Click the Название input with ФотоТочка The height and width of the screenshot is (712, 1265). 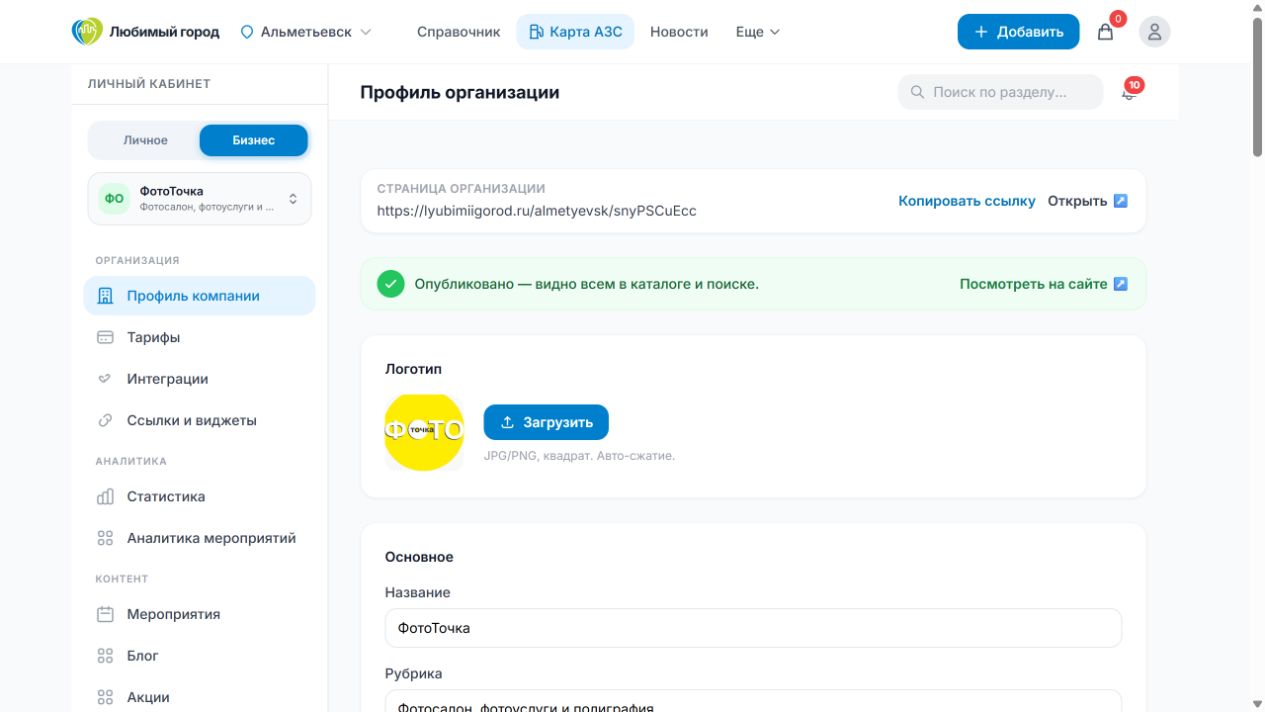tap(753, 628)
